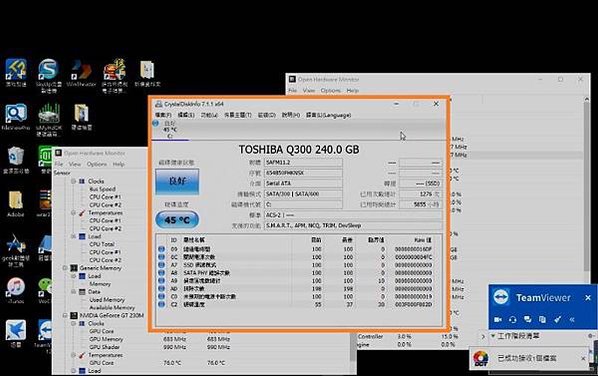Click the TeamViewer file transfer icon
Viewport: 598px width, 376px height.
(x=542, y=319)
